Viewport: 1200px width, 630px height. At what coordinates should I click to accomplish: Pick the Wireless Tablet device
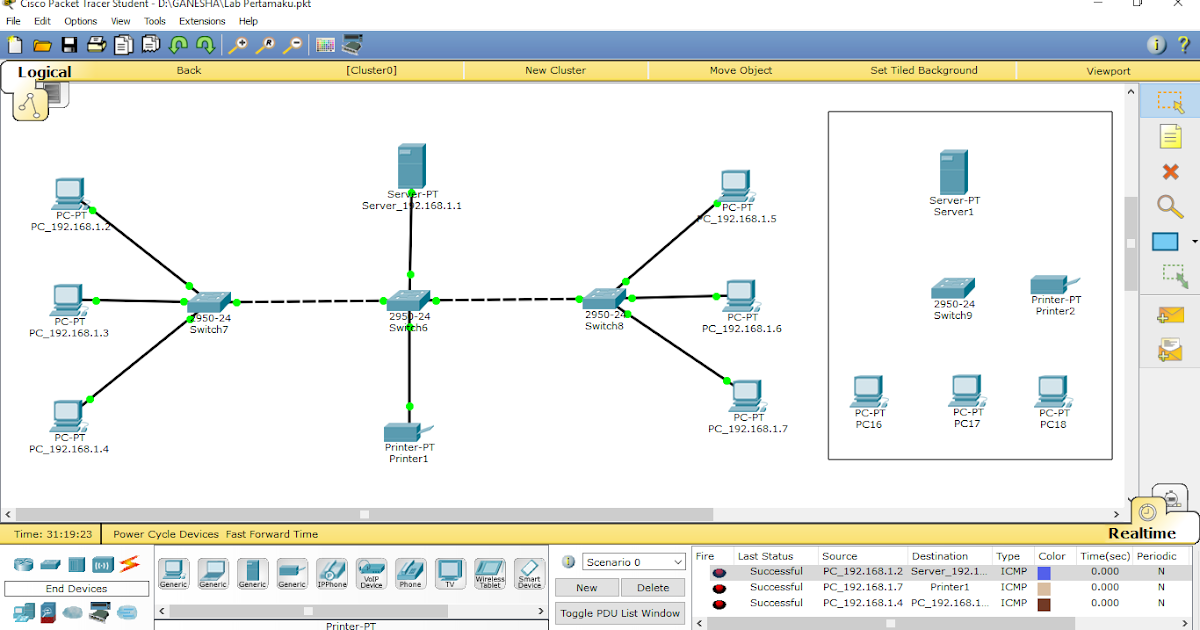490,573
